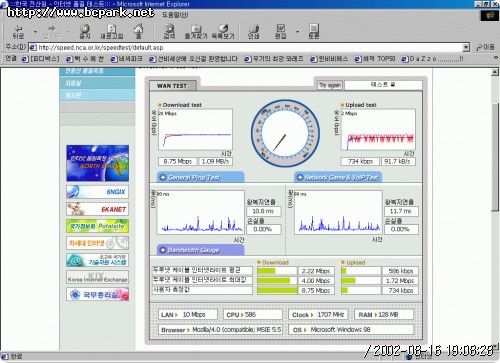Open 전용선 품질측정 sidebar menu item
The image size is (500, 363).
97,71
